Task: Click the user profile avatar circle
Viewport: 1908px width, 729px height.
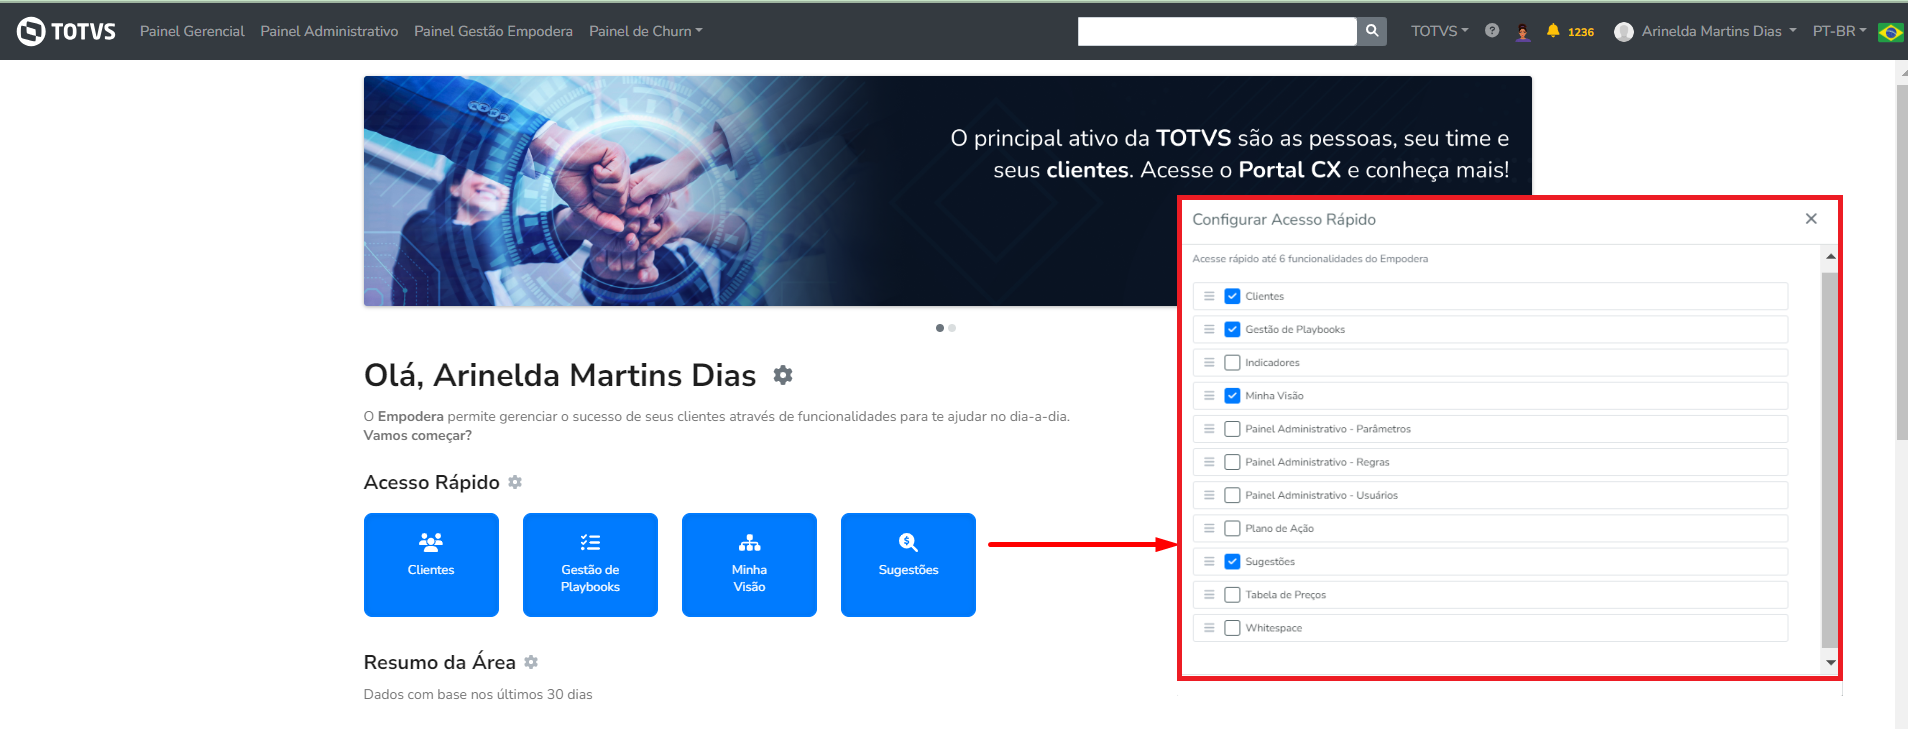Action: [x=1624, y=32]
